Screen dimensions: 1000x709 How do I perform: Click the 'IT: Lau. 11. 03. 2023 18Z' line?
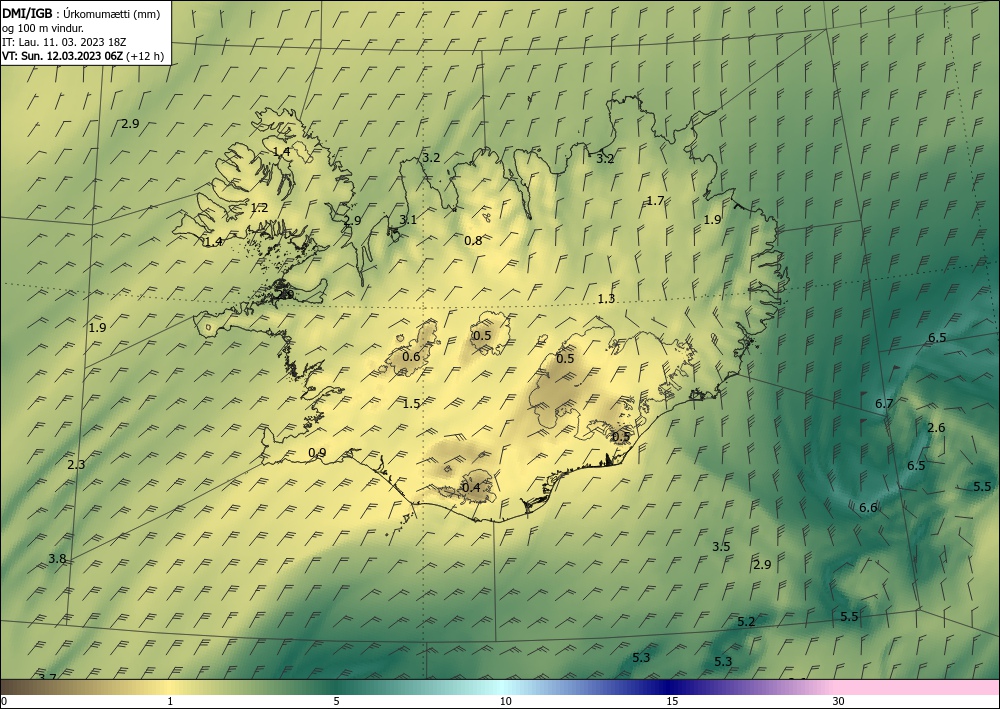tap(64, 42)
